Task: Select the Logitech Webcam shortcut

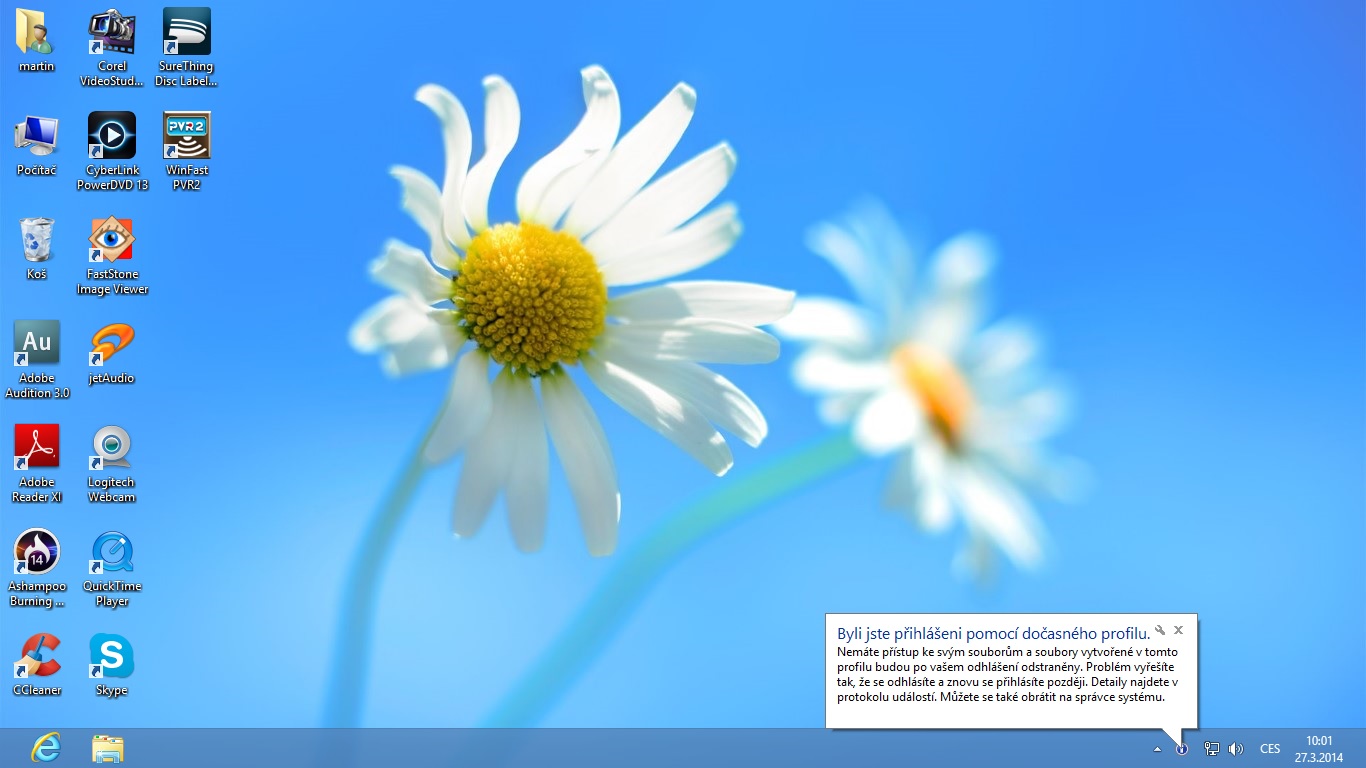Action: [112, 463]
